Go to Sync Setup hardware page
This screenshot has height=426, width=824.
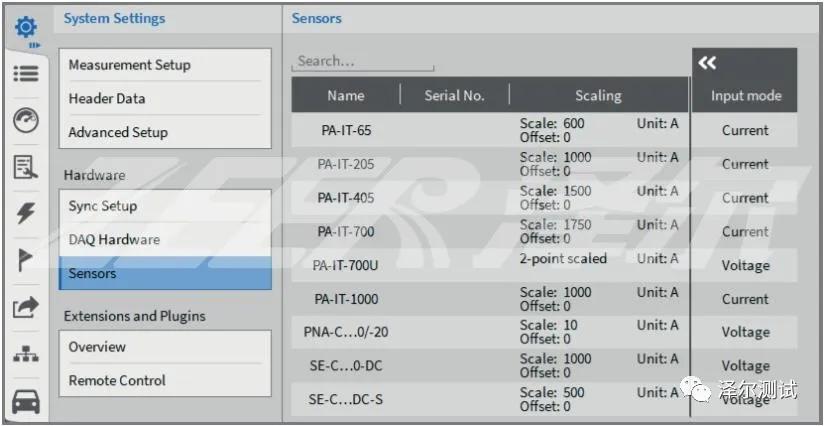coord(103,206)
